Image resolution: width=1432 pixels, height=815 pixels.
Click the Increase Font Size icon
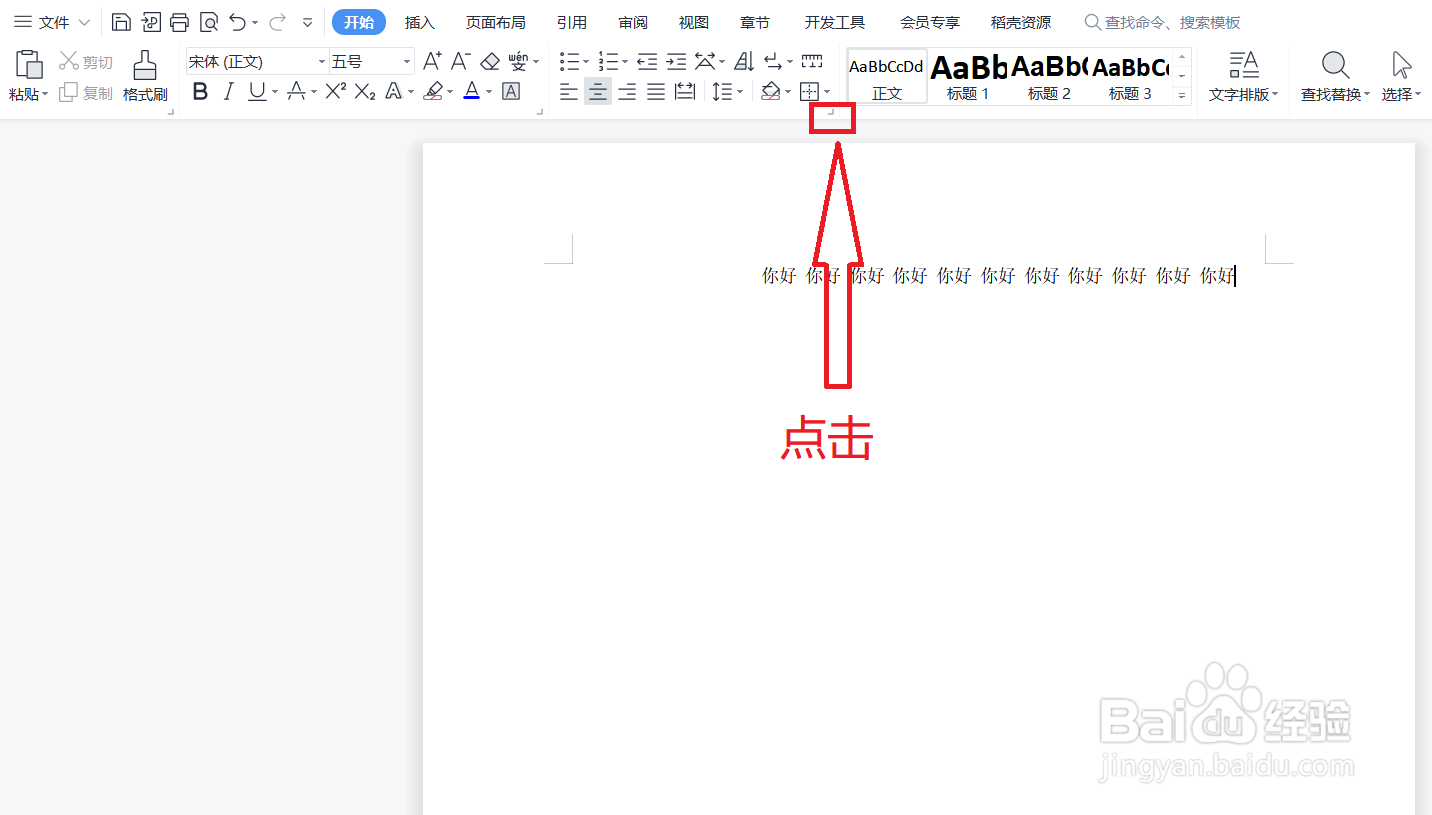pyautogui.click(x=430, y=61)
